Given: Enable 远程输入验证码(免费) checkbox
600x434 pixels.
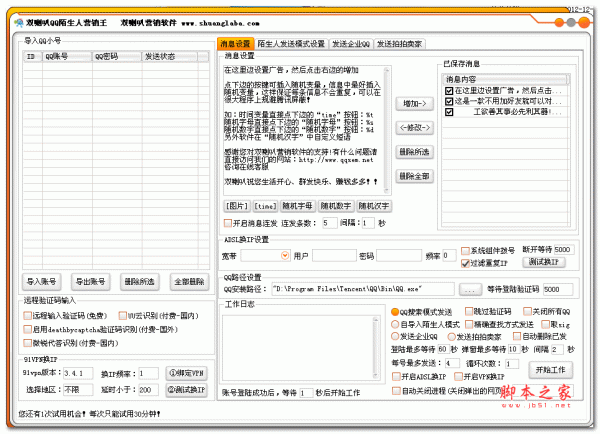Looking at the screenshot, I should coord(27,316).
